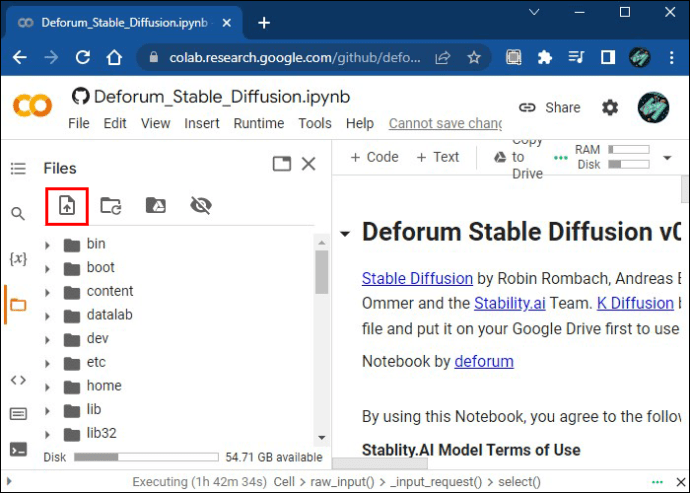Toggle show hidden files eye icon
Viewport: 690px width, 493px height.
(x=201, y=205)
